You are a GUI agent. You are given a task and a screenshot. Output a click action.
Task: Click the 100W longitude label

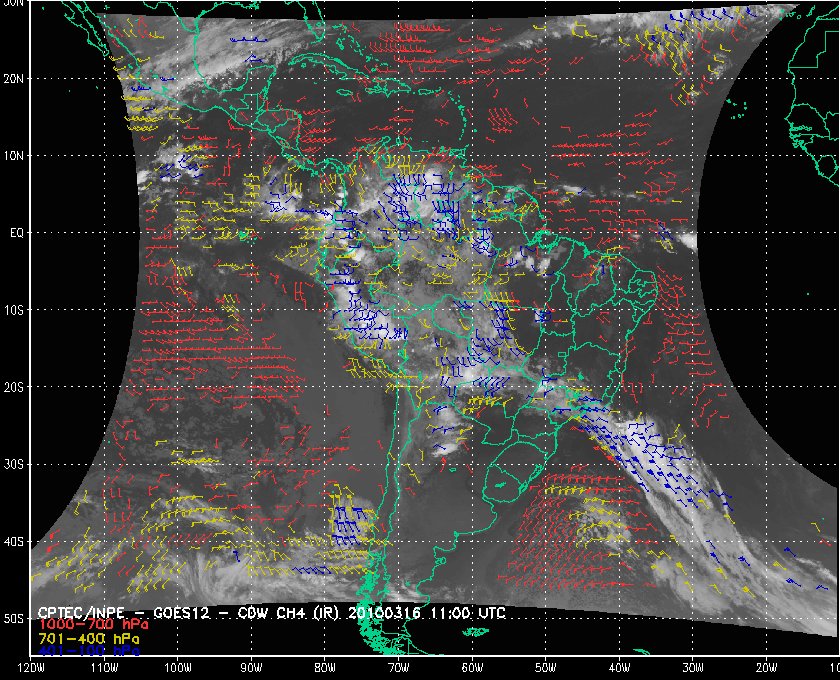pyautogui.click(x=177, y=668)
